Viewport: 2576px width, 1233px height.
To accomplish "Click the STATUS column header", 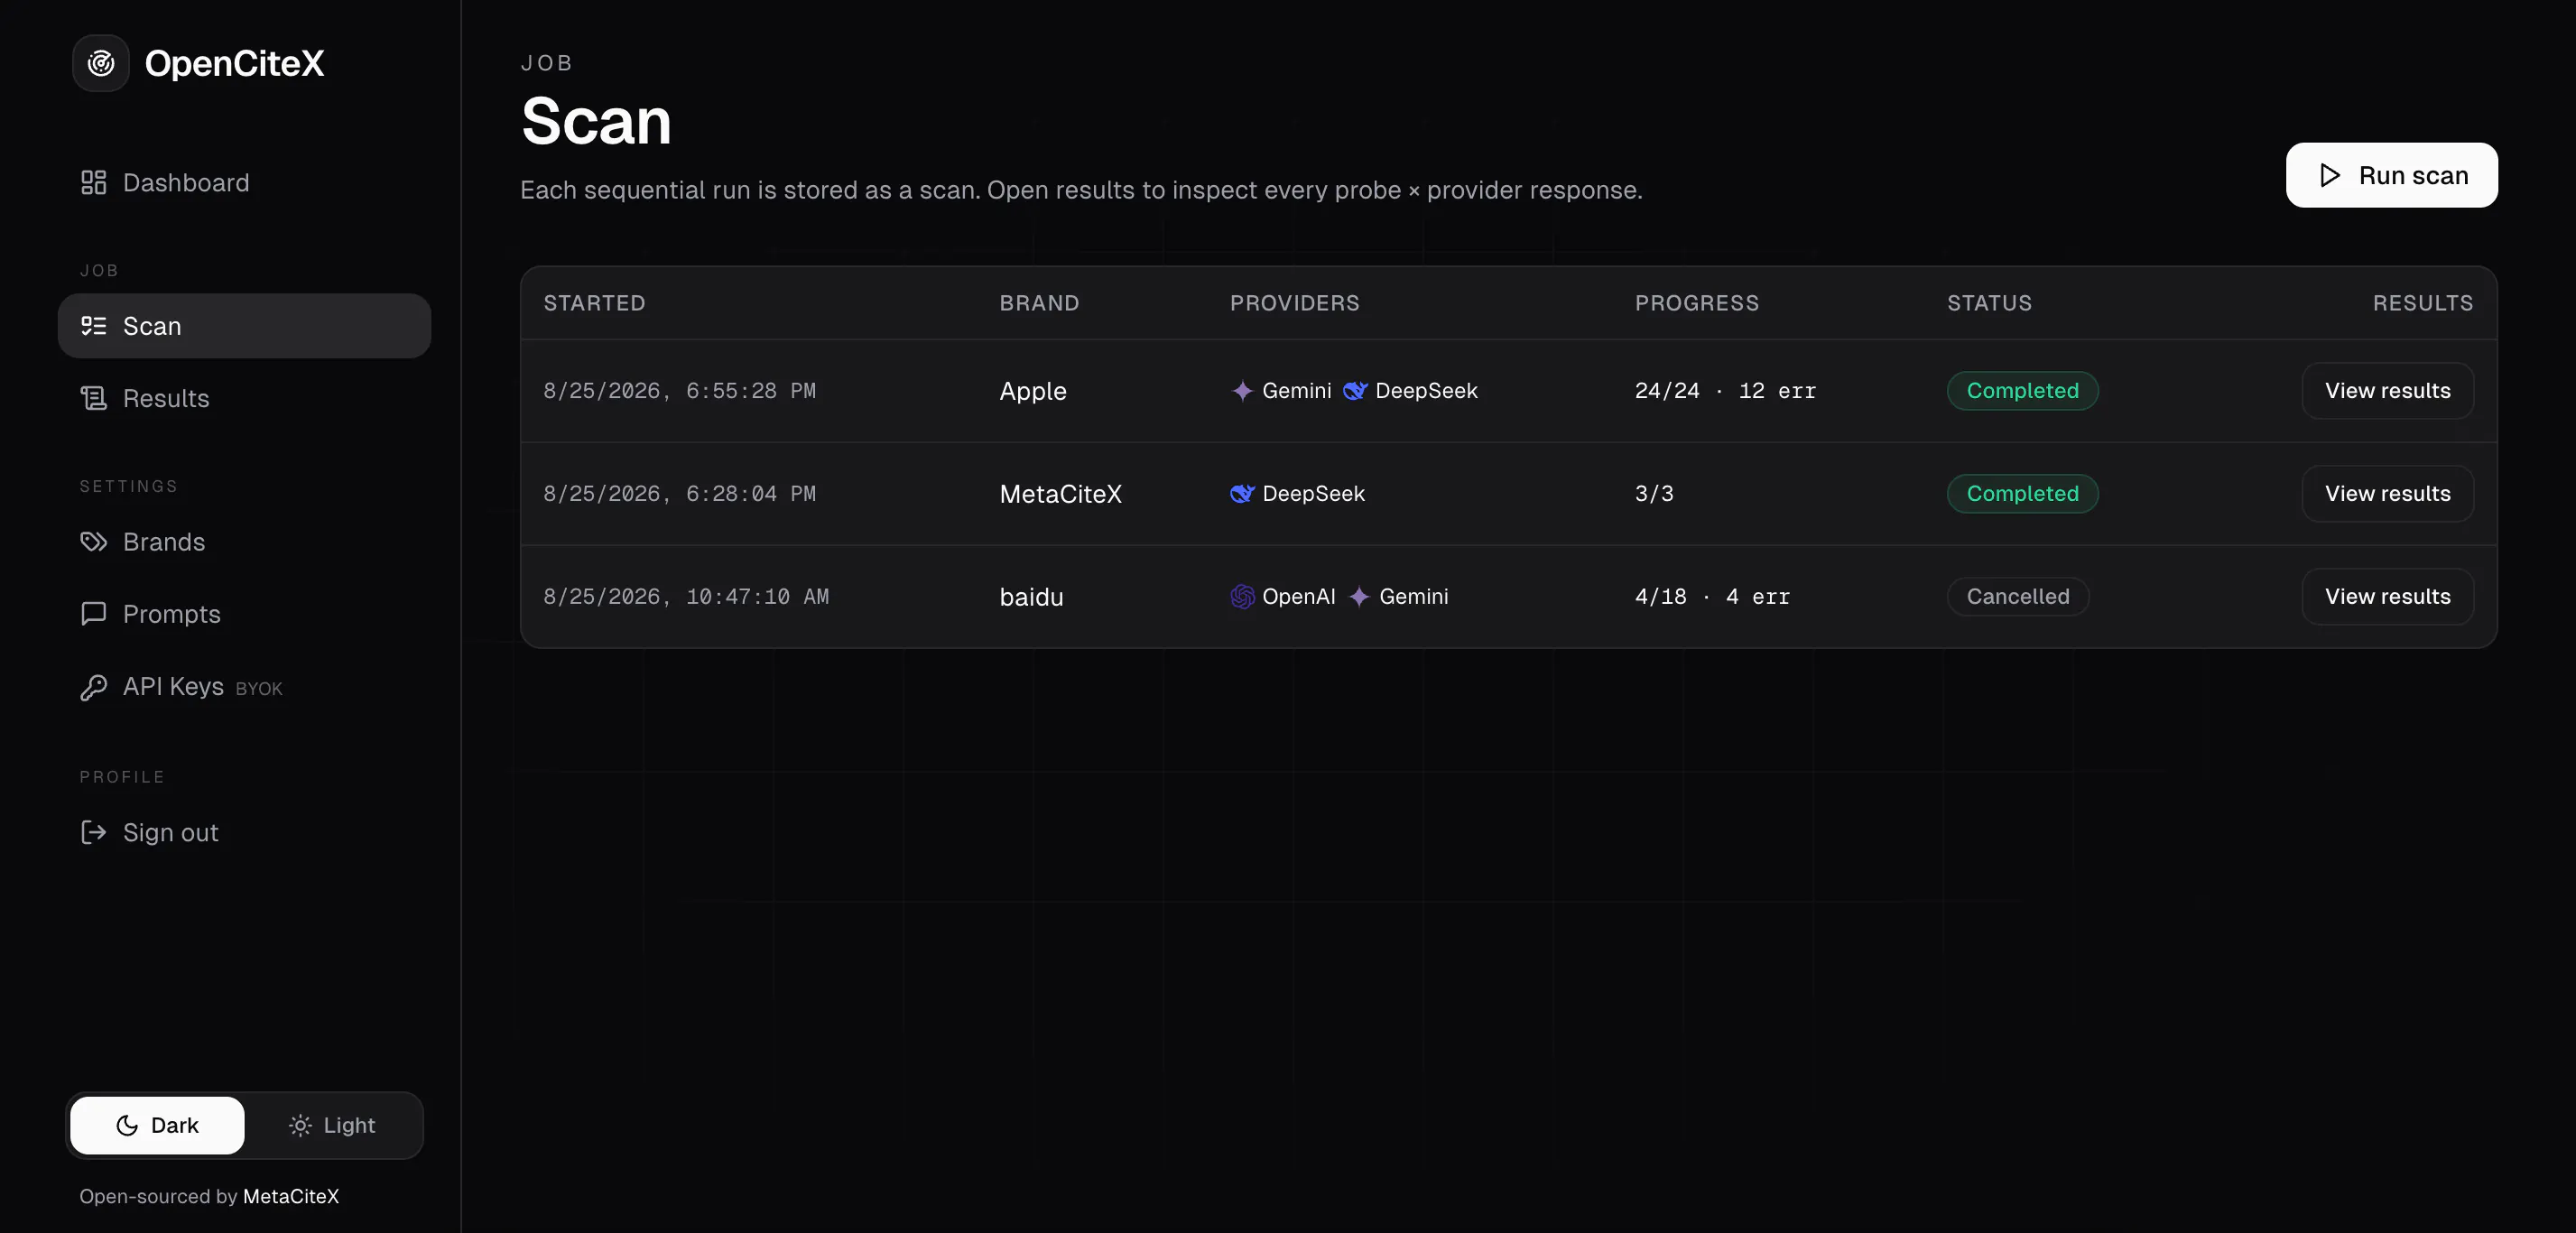I will (x=1989, y=303).
